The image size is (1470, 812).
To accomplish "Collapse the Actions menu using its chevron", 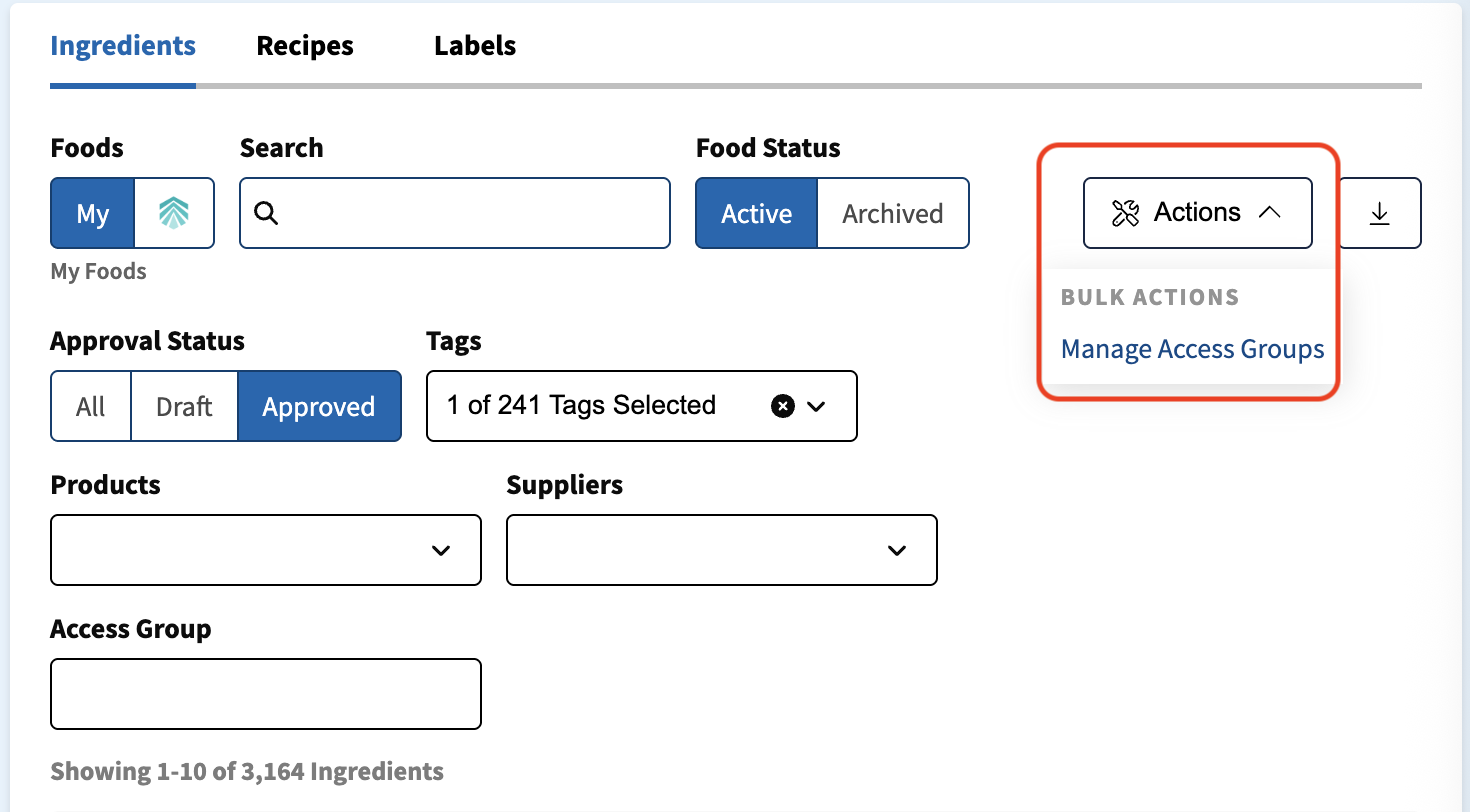I will (x=1269, y=213).
